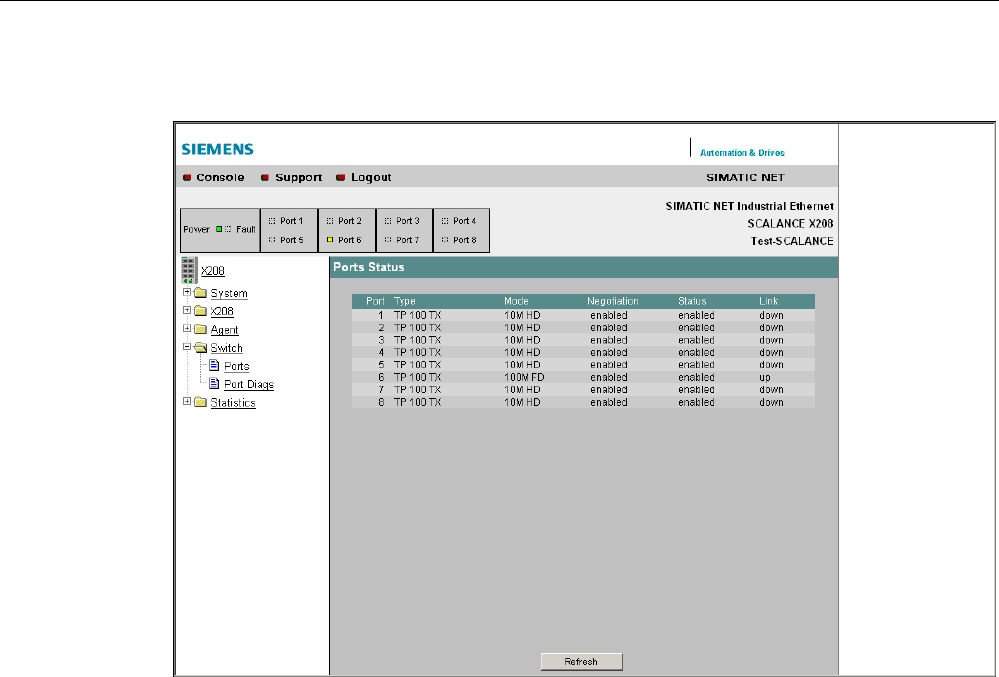
Task: Click the green Power LED indicator
Action: (x=219, y=229)
